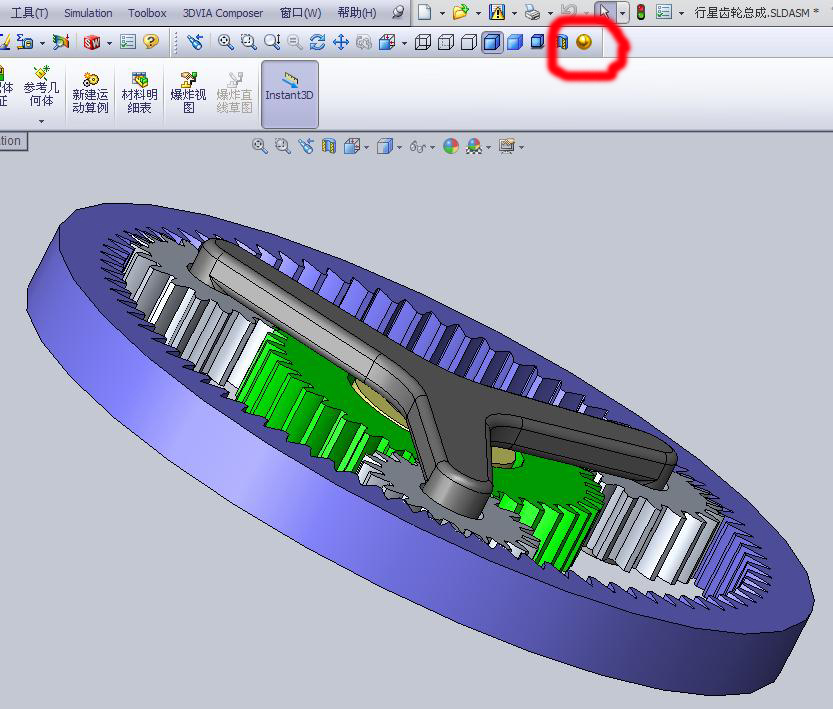Click the yellow question mark help icon
This screenshot has height=709, width=833.
(151, 41)
